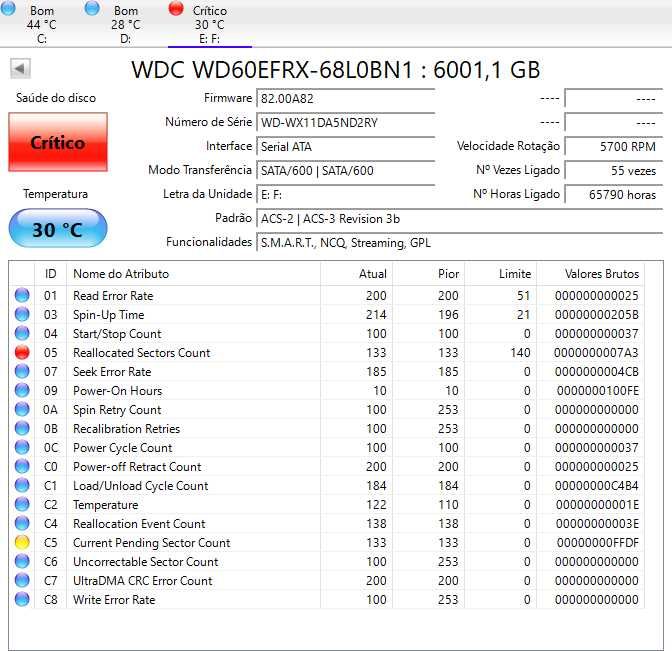This screenshot has width=672, height=651.
Task: Click the Spin-Up Time current value 214
Action: coord(376,315)
